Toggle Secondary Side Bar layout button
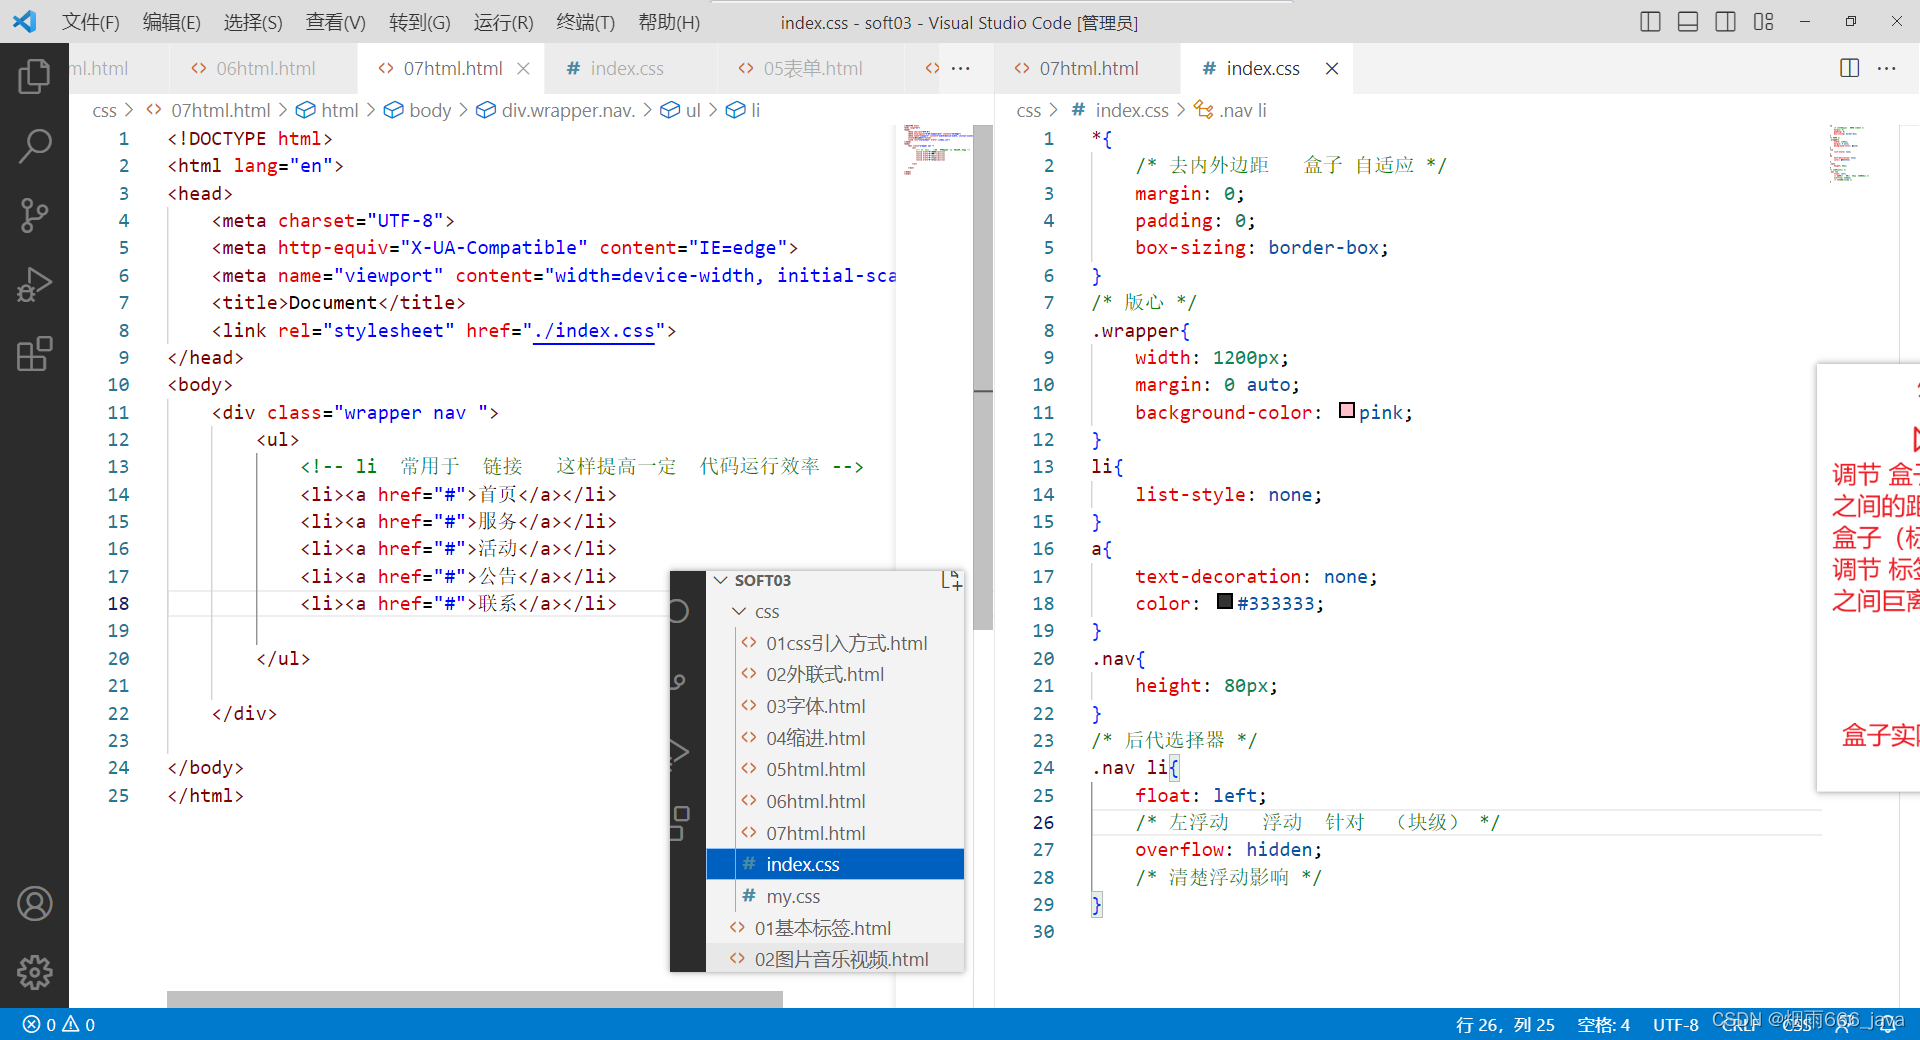1920x1040 pixels. [1726, 21]
